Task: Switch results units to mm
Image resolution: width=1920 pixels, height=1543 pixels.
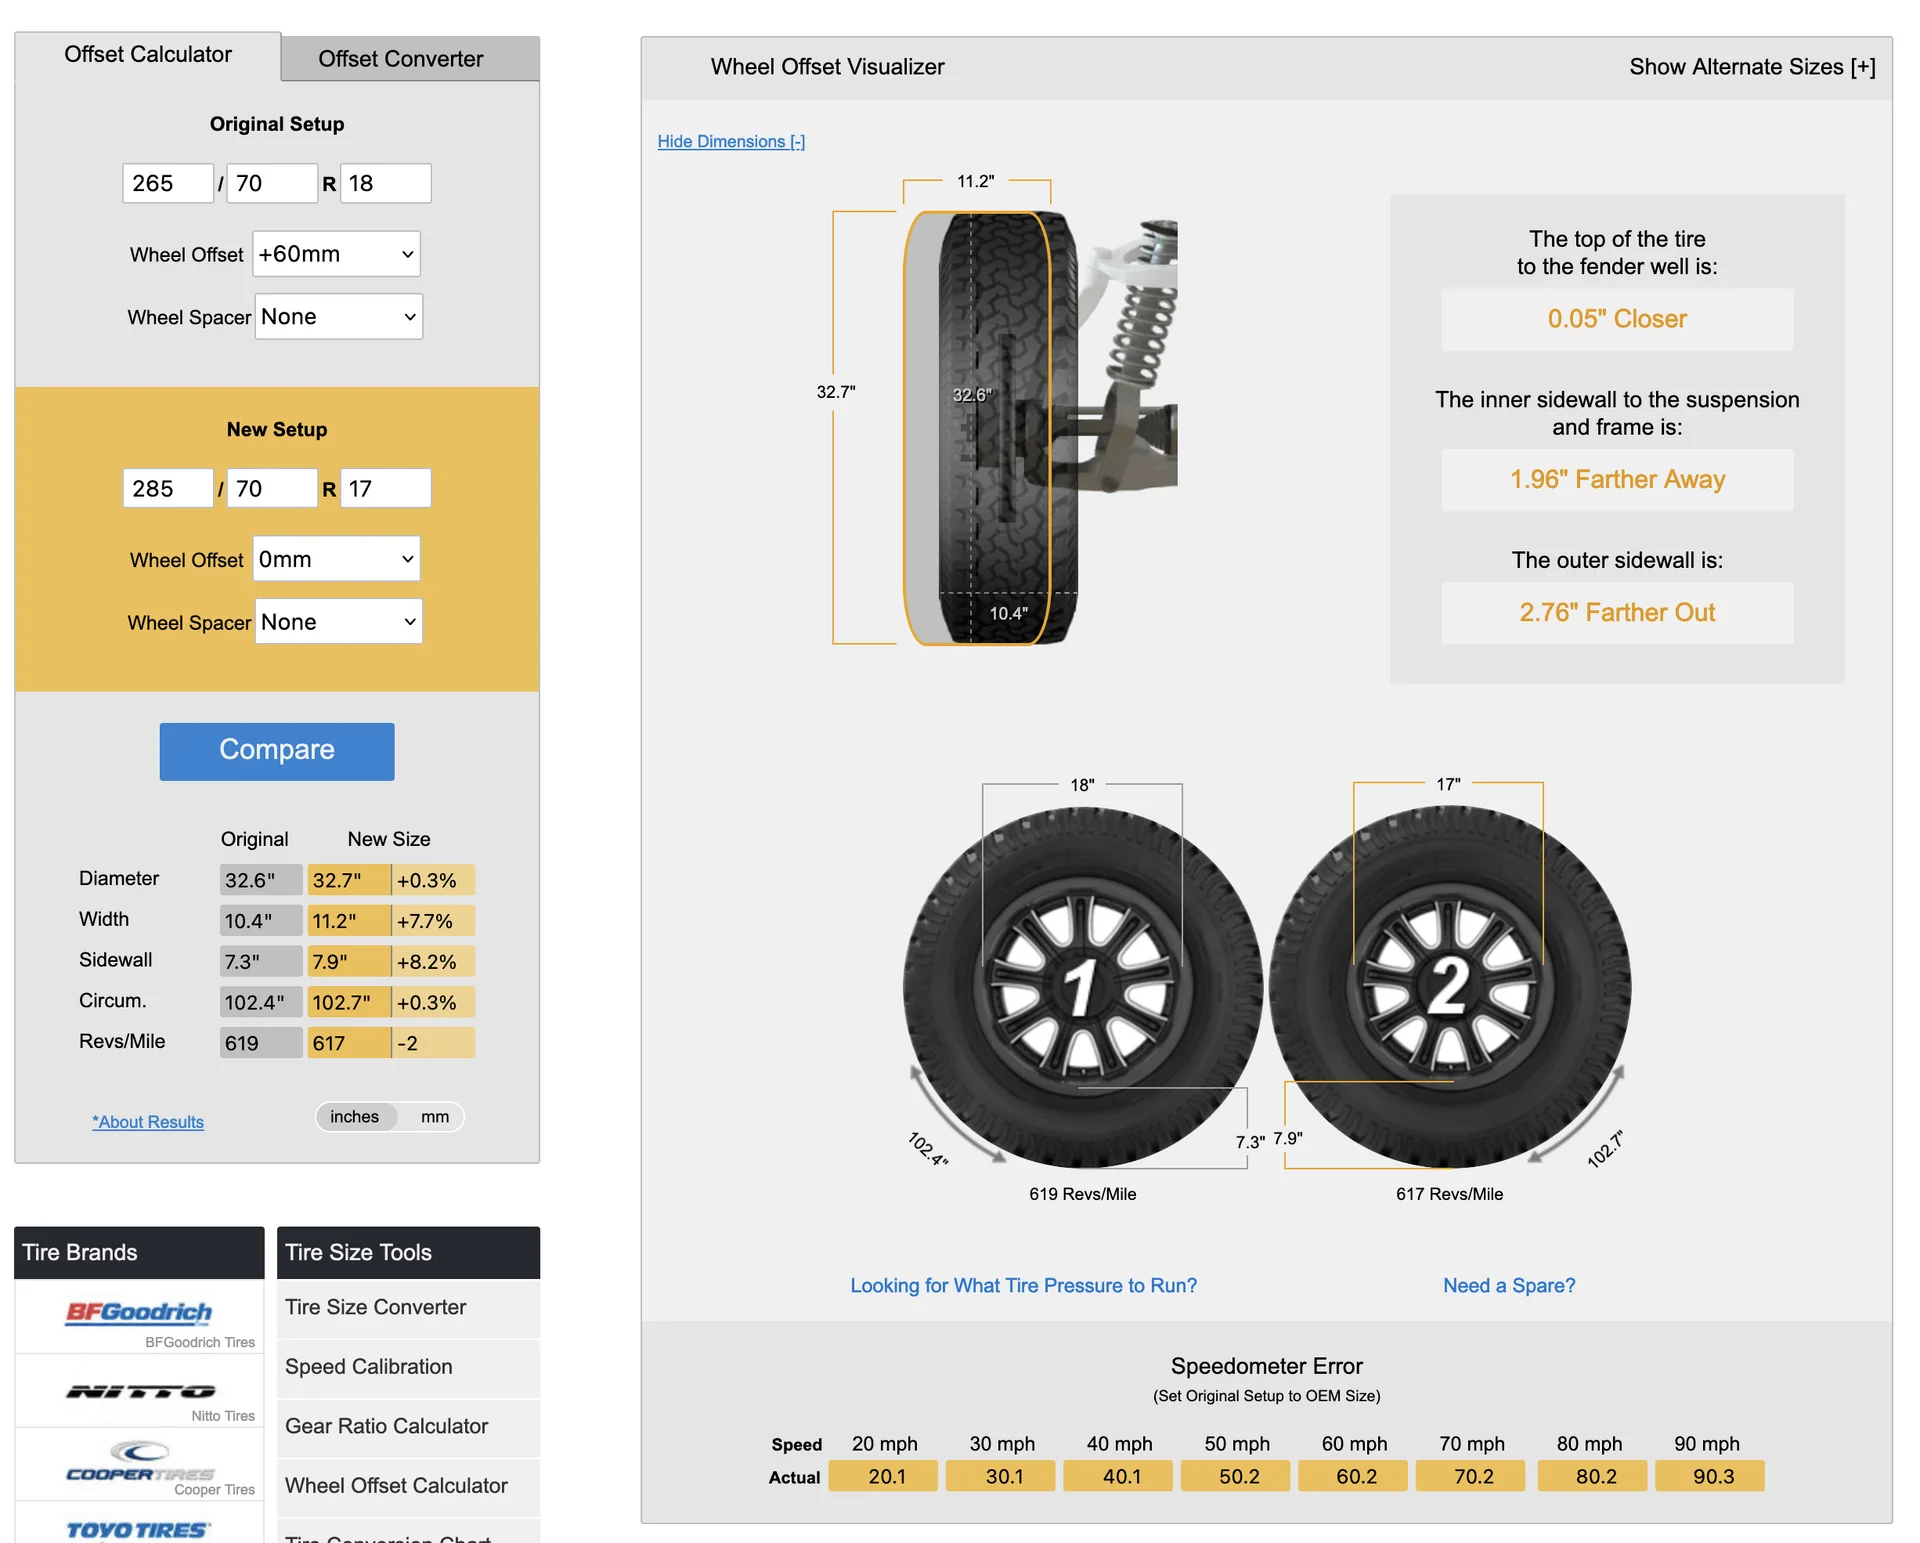Action: [434, 1117]
